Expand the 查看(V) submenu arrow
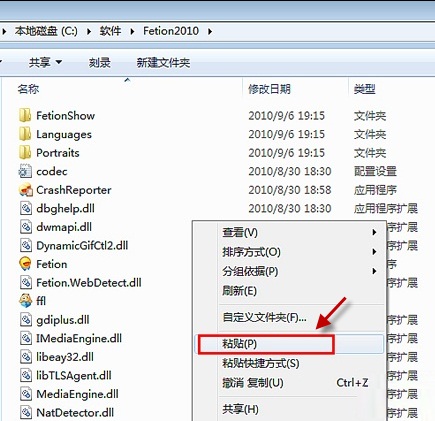This screenshot has width=435, height=421. (374, 232)
